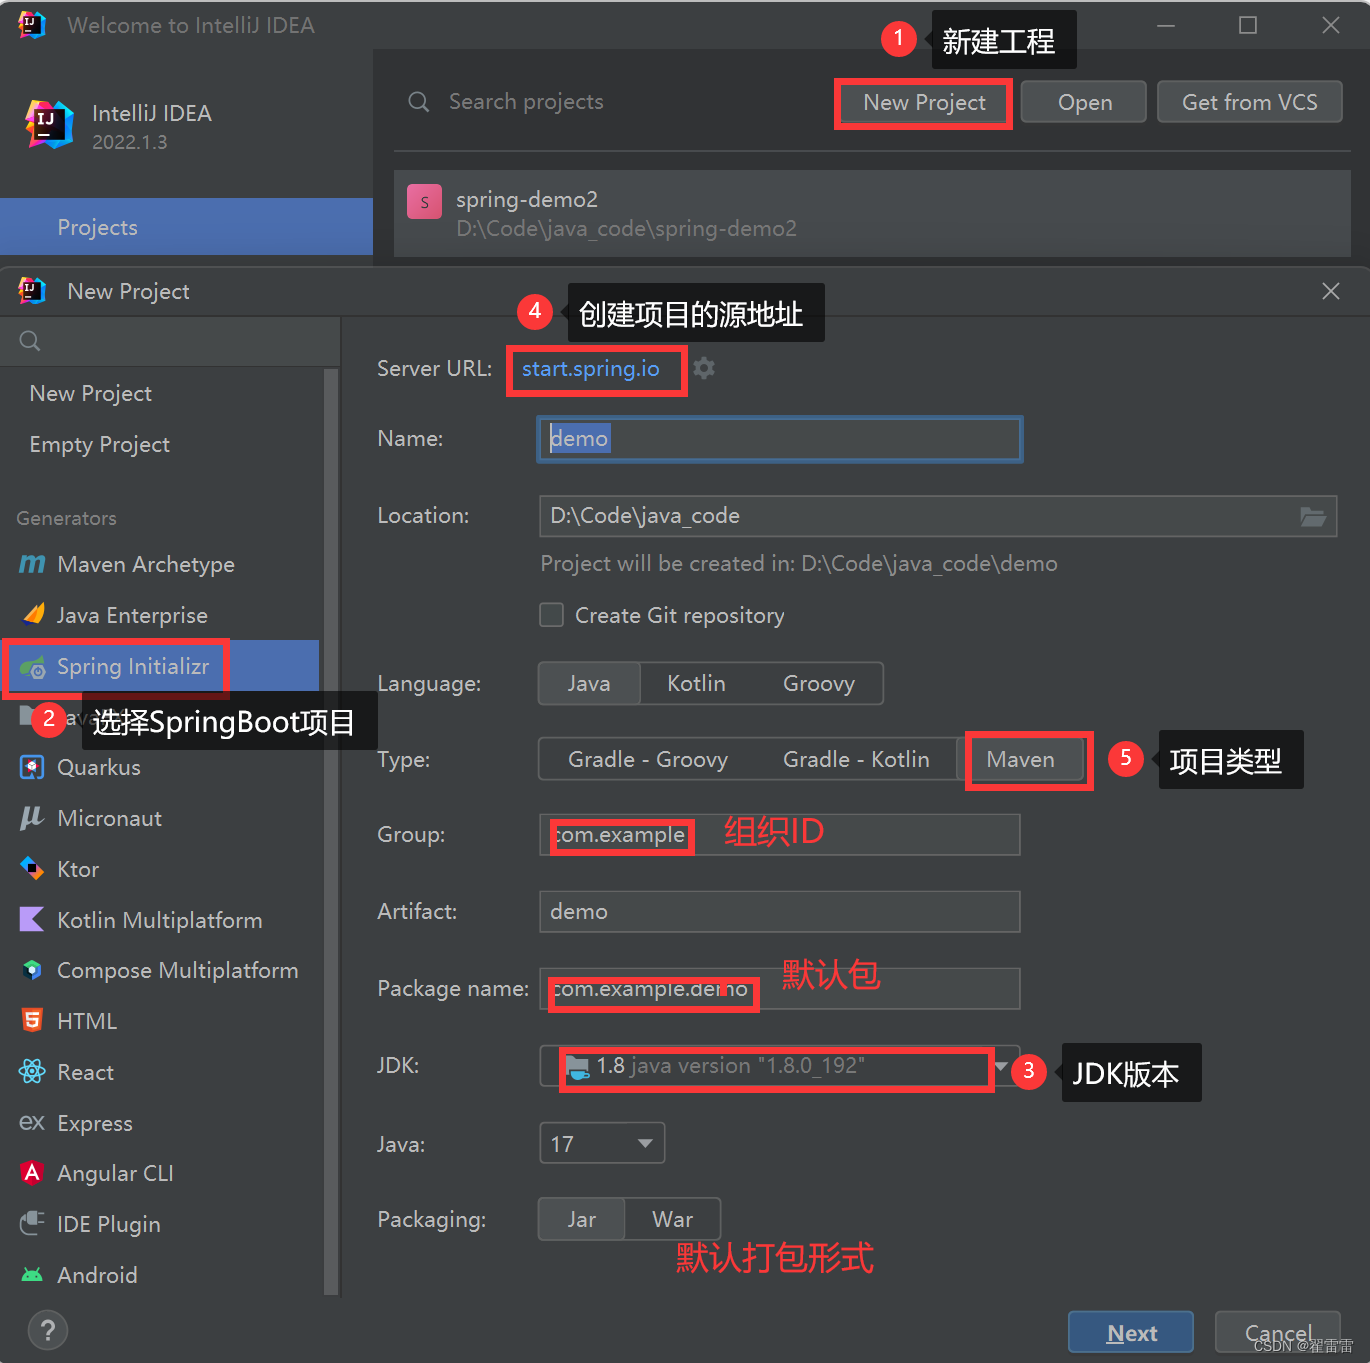The image size is (1370, 1363).
Task: Click the Android robot icon
Action: point(32,1275)
